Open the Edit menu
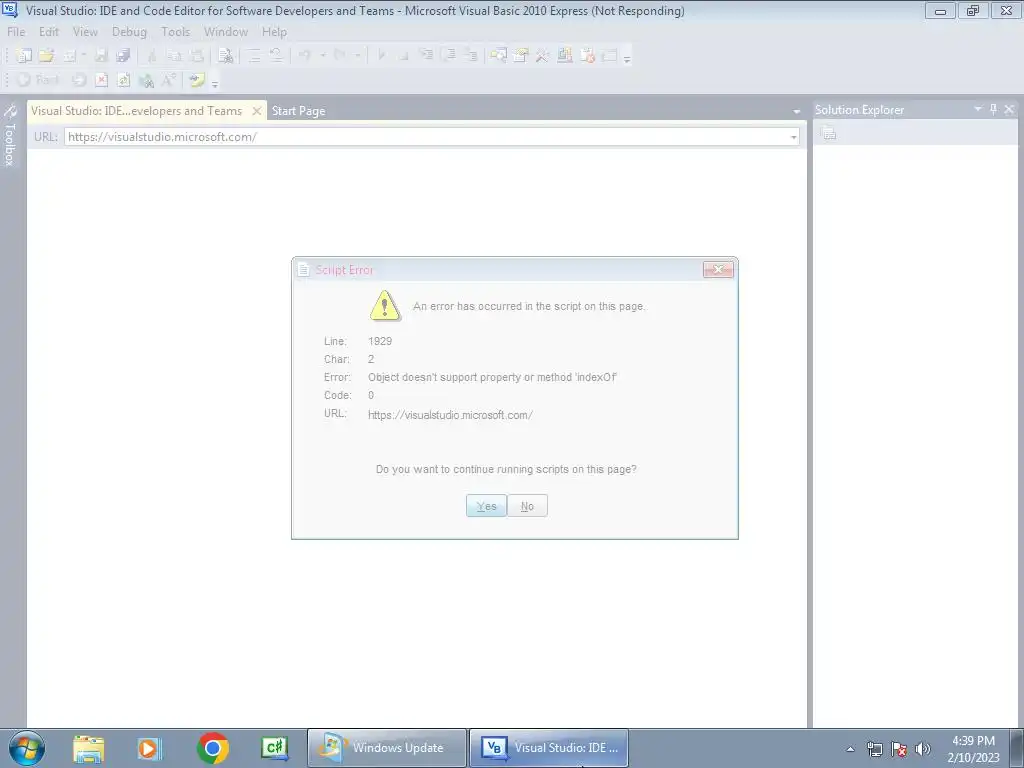 pyautogui.click(x=48, y=31)
